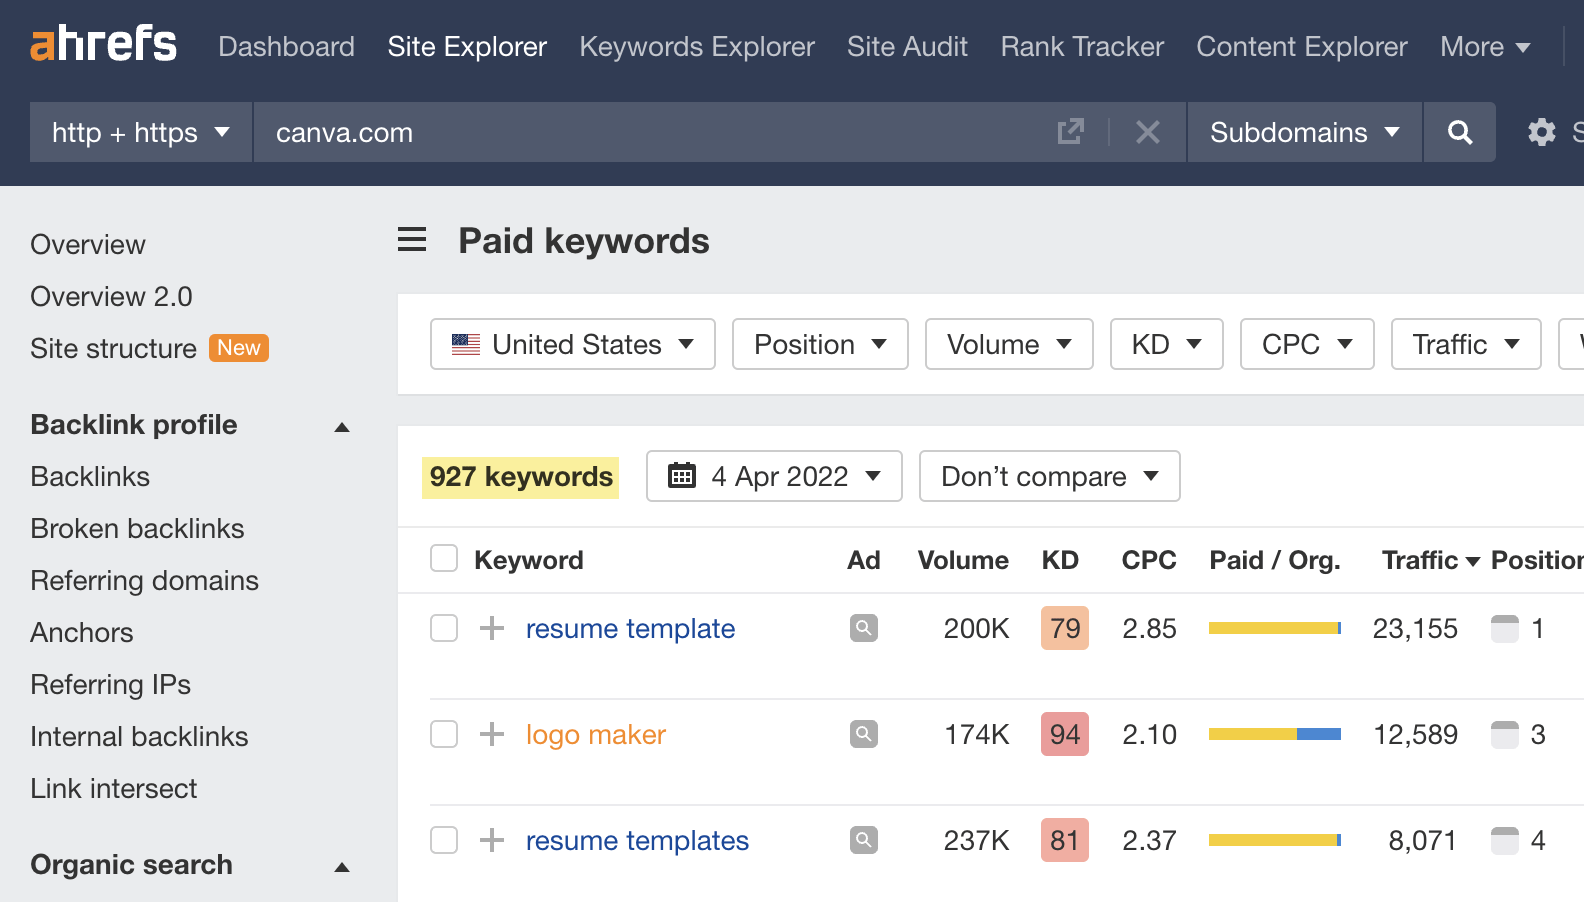Expand logo maker row plus icon
This screenshot has width=1584, height=902.
click(x=492, y=734)
